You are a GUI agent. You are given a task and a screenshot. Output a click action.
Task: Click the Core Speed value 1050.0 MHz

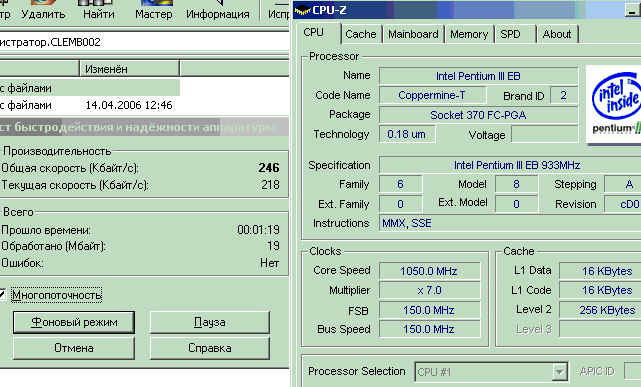429,271
